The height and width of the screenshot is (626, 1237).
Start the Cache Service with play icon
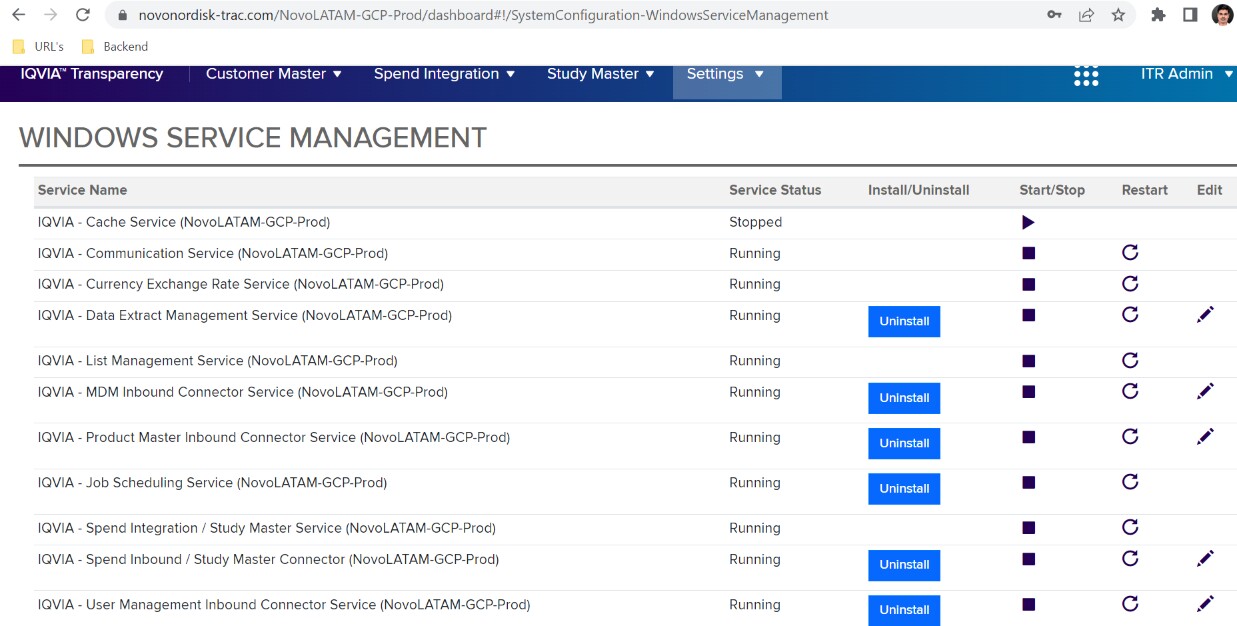coord(1028,222)
